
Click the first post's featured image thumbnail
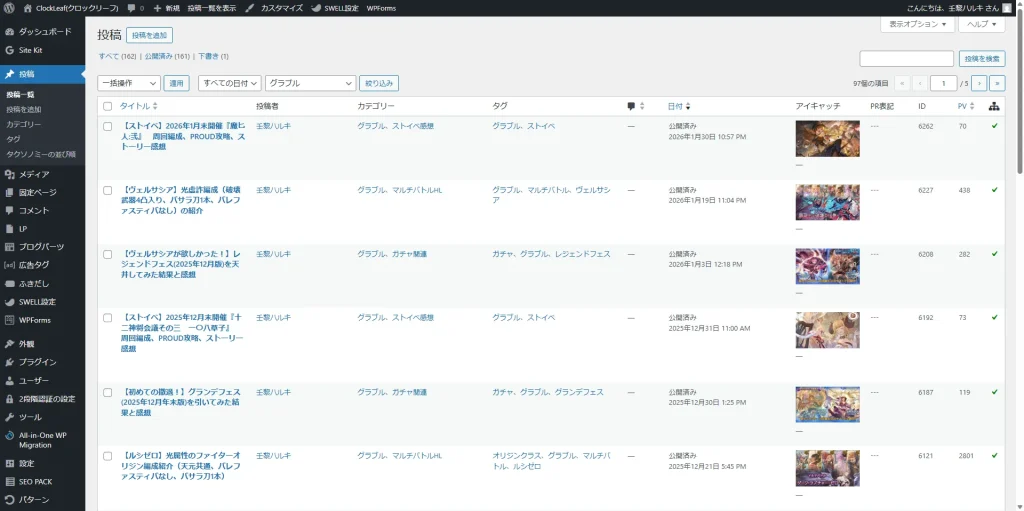(x=827, y=138)
